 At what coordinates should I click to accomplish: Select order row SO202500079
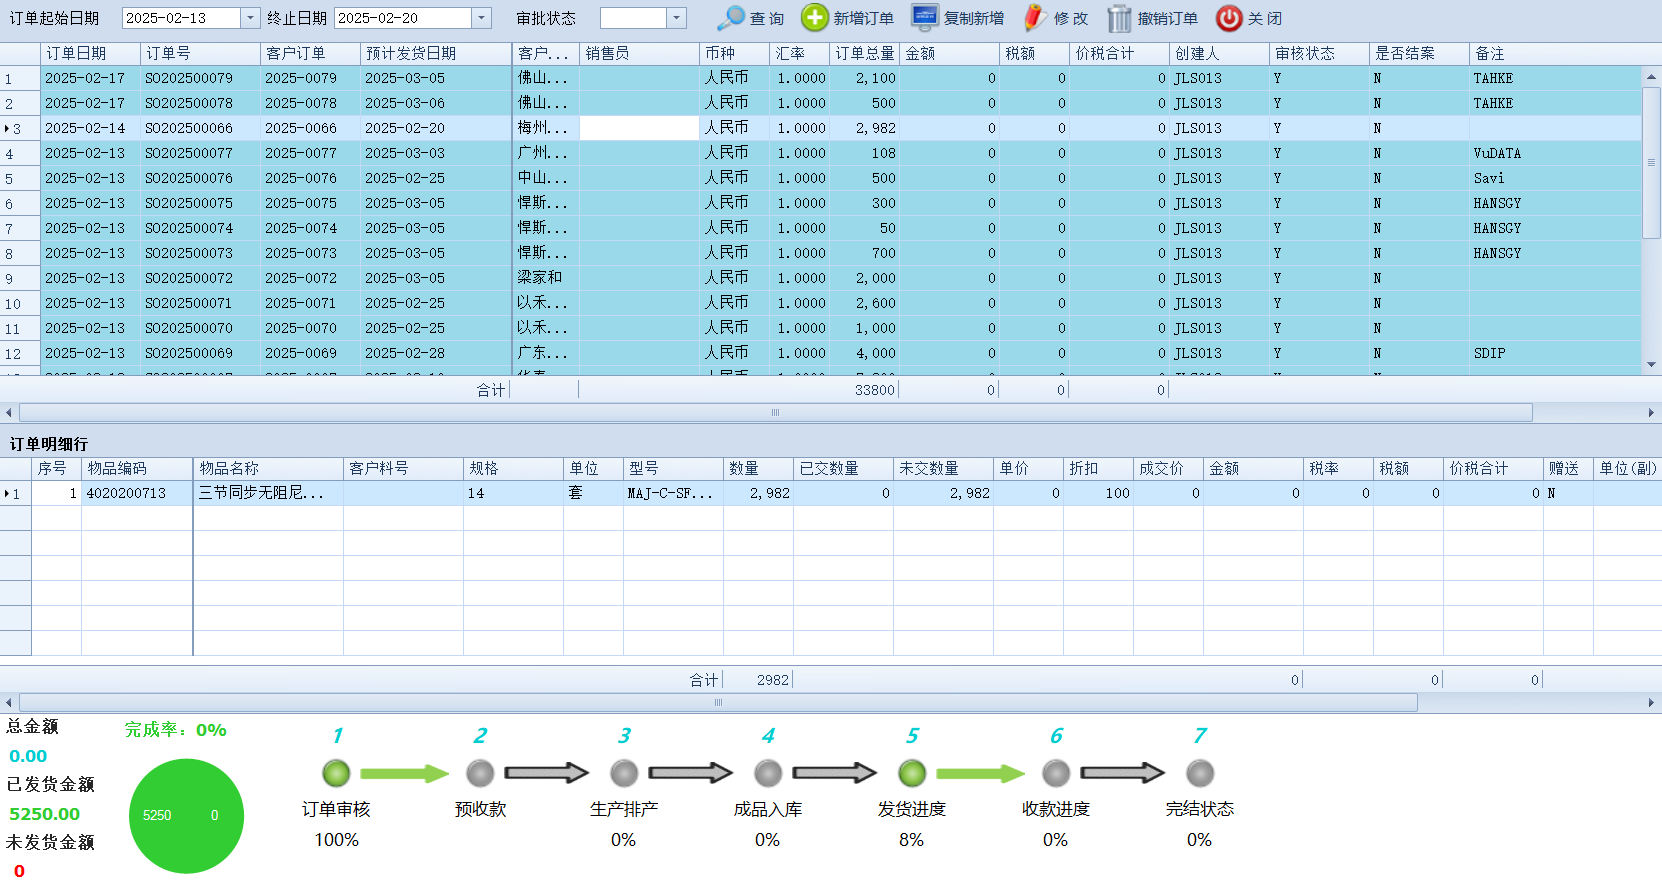[189, 78]
